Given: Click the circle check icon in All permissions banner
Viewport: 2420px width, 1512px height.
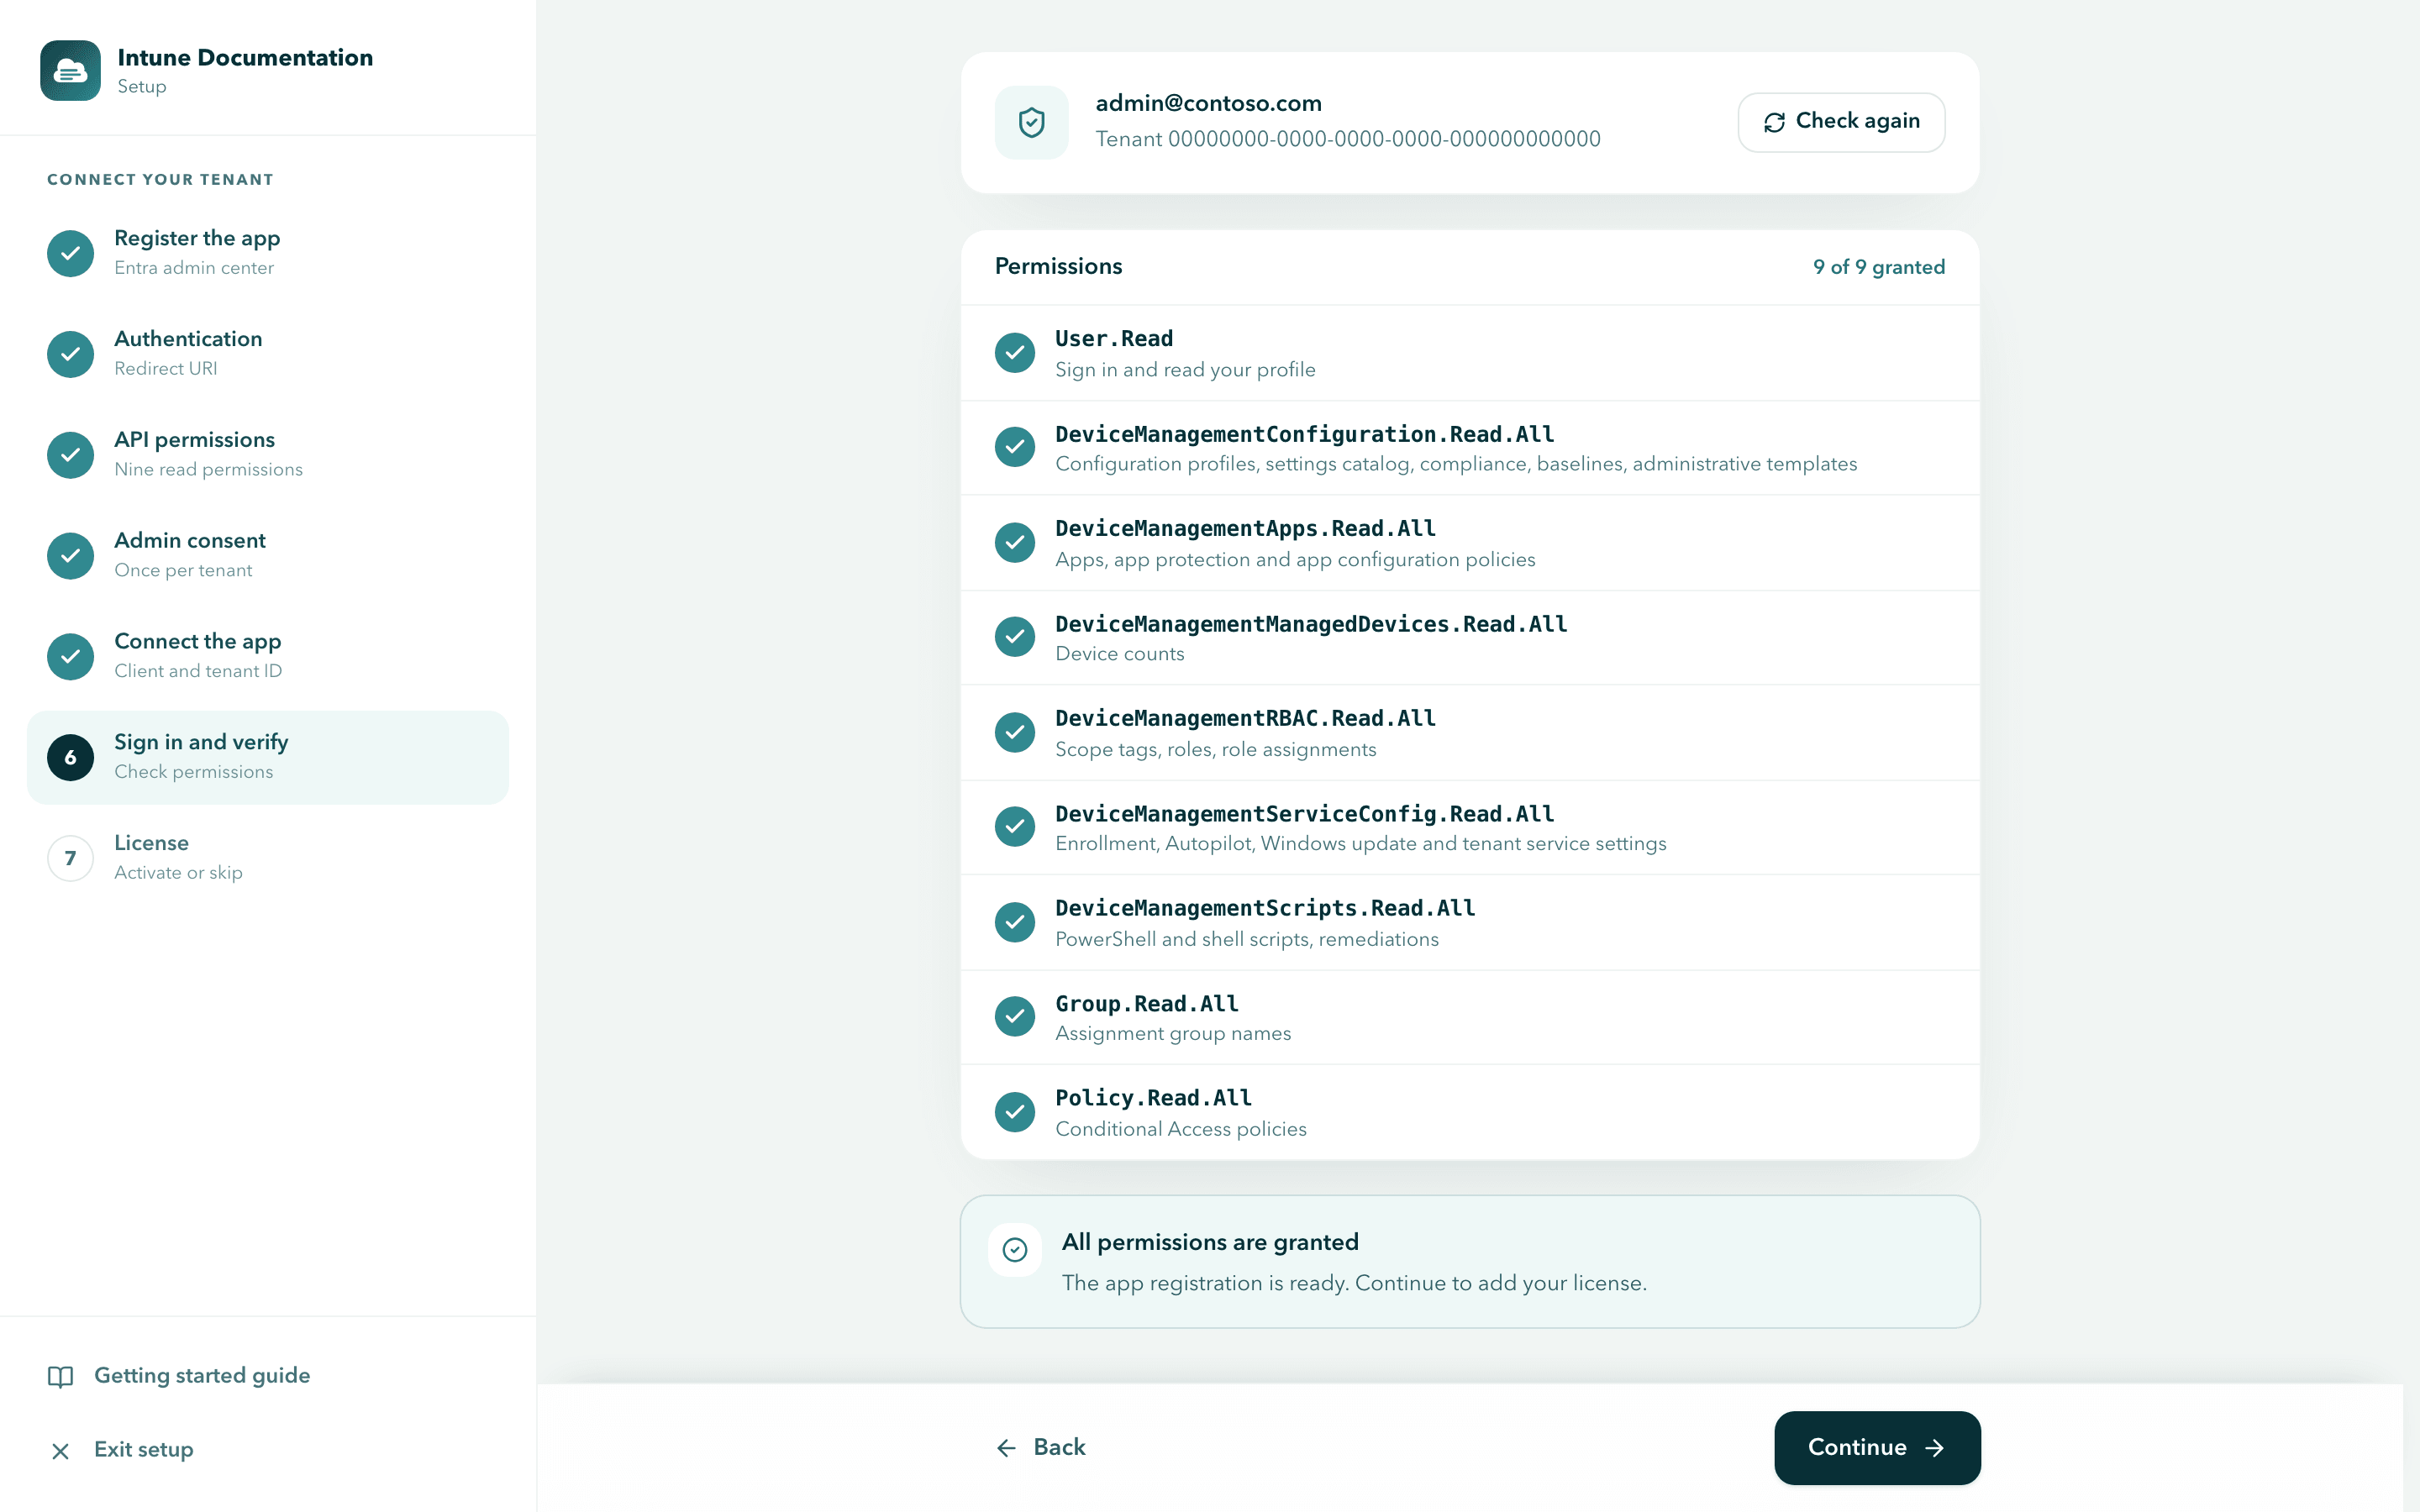Looking at the screenshot, I should click(x=1015, y=1250).
